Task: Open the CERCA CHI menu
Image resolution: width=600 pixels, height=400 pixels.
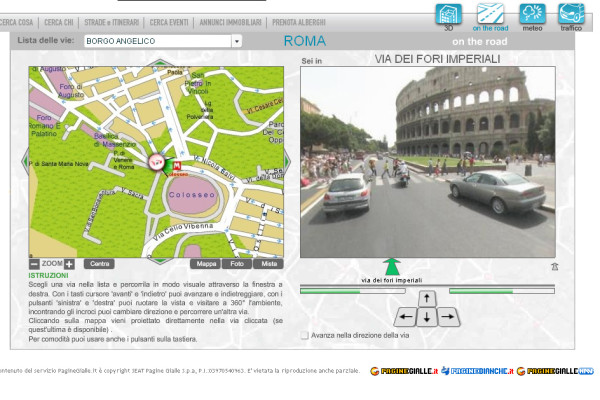Action: point(59,23)
